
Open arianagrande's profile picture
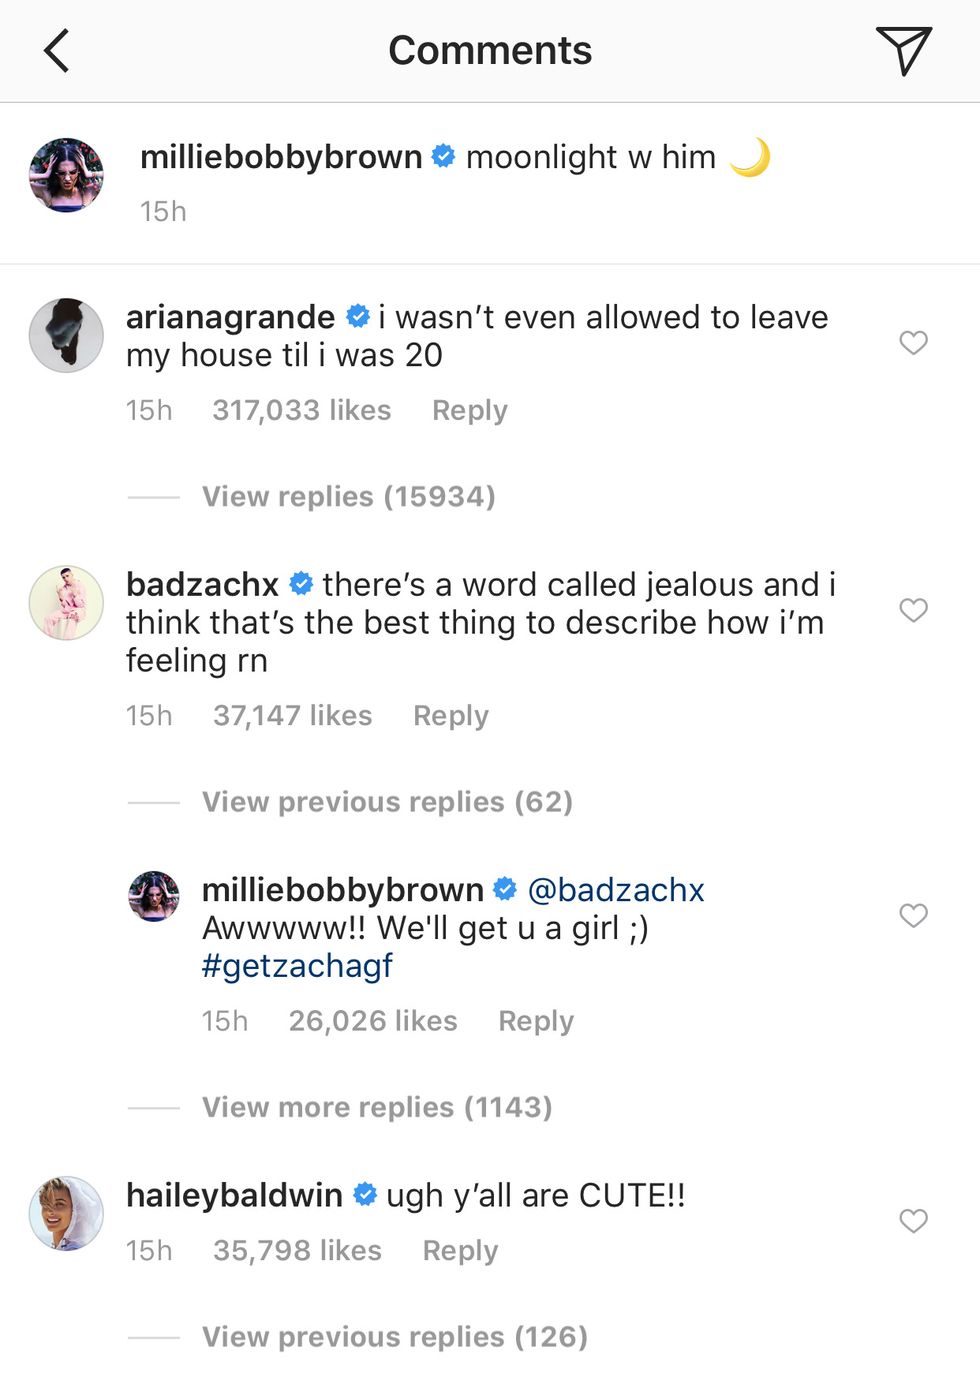pos(66,335)
